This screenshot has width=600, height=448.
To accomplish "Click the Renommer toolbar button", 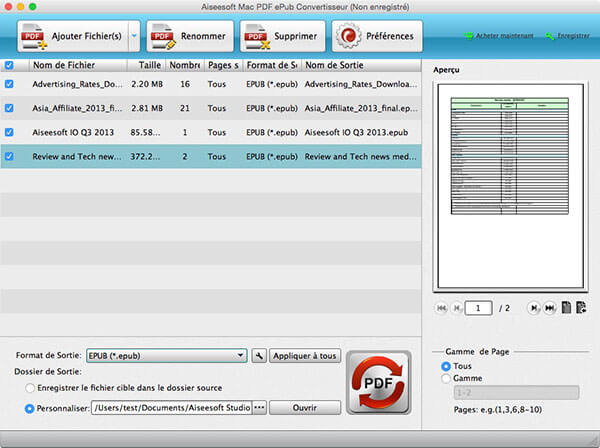I will [x=188, y=37].
